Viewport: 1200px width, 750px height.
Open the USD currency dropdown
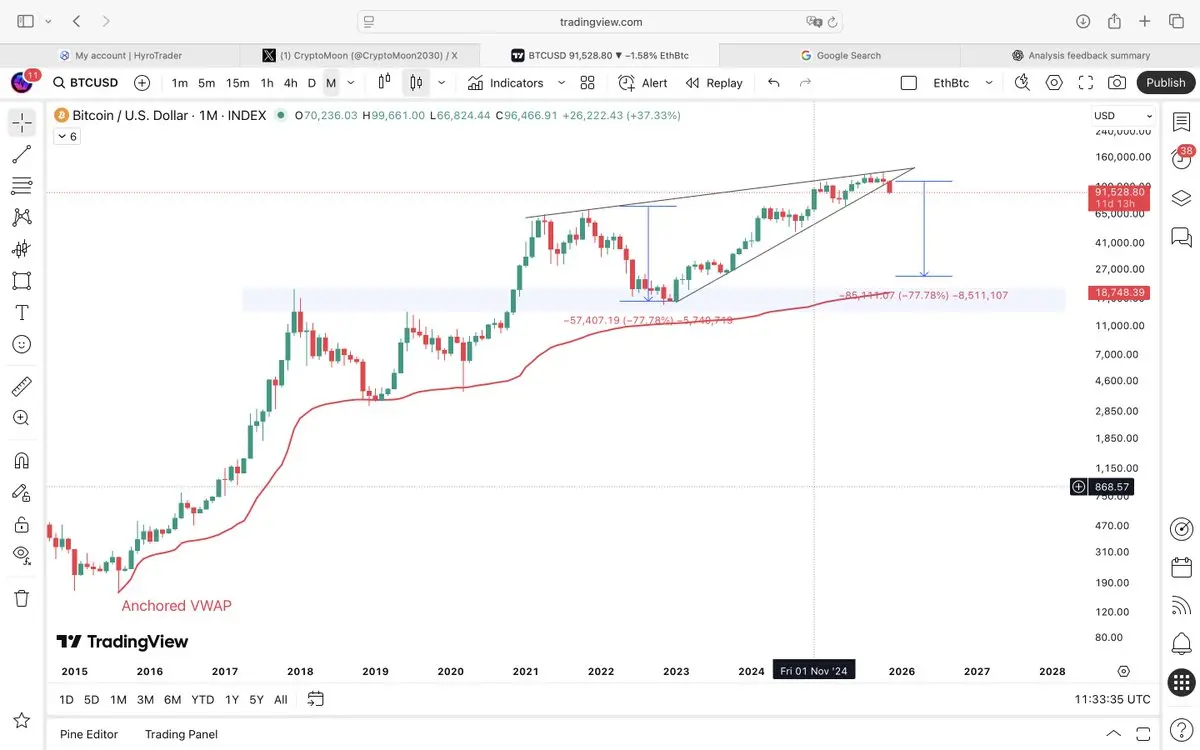coord(1122,116)
